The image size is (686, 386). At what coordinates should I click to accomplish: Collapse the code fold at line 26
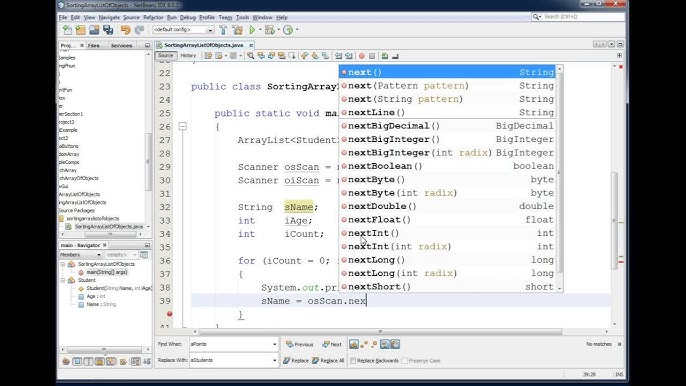click(182, 126)
